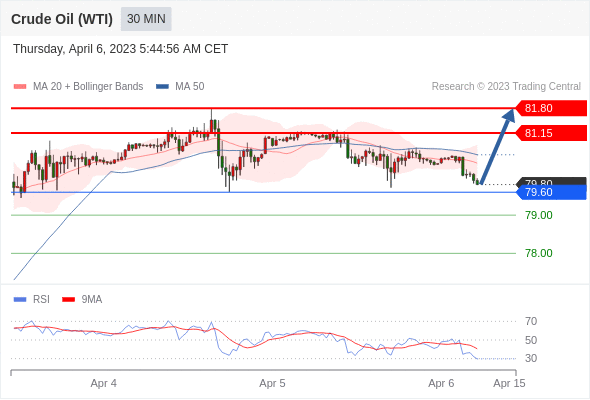Click the red 9MA legend swatch
This screenshot has width=590, height=400.
68,300
